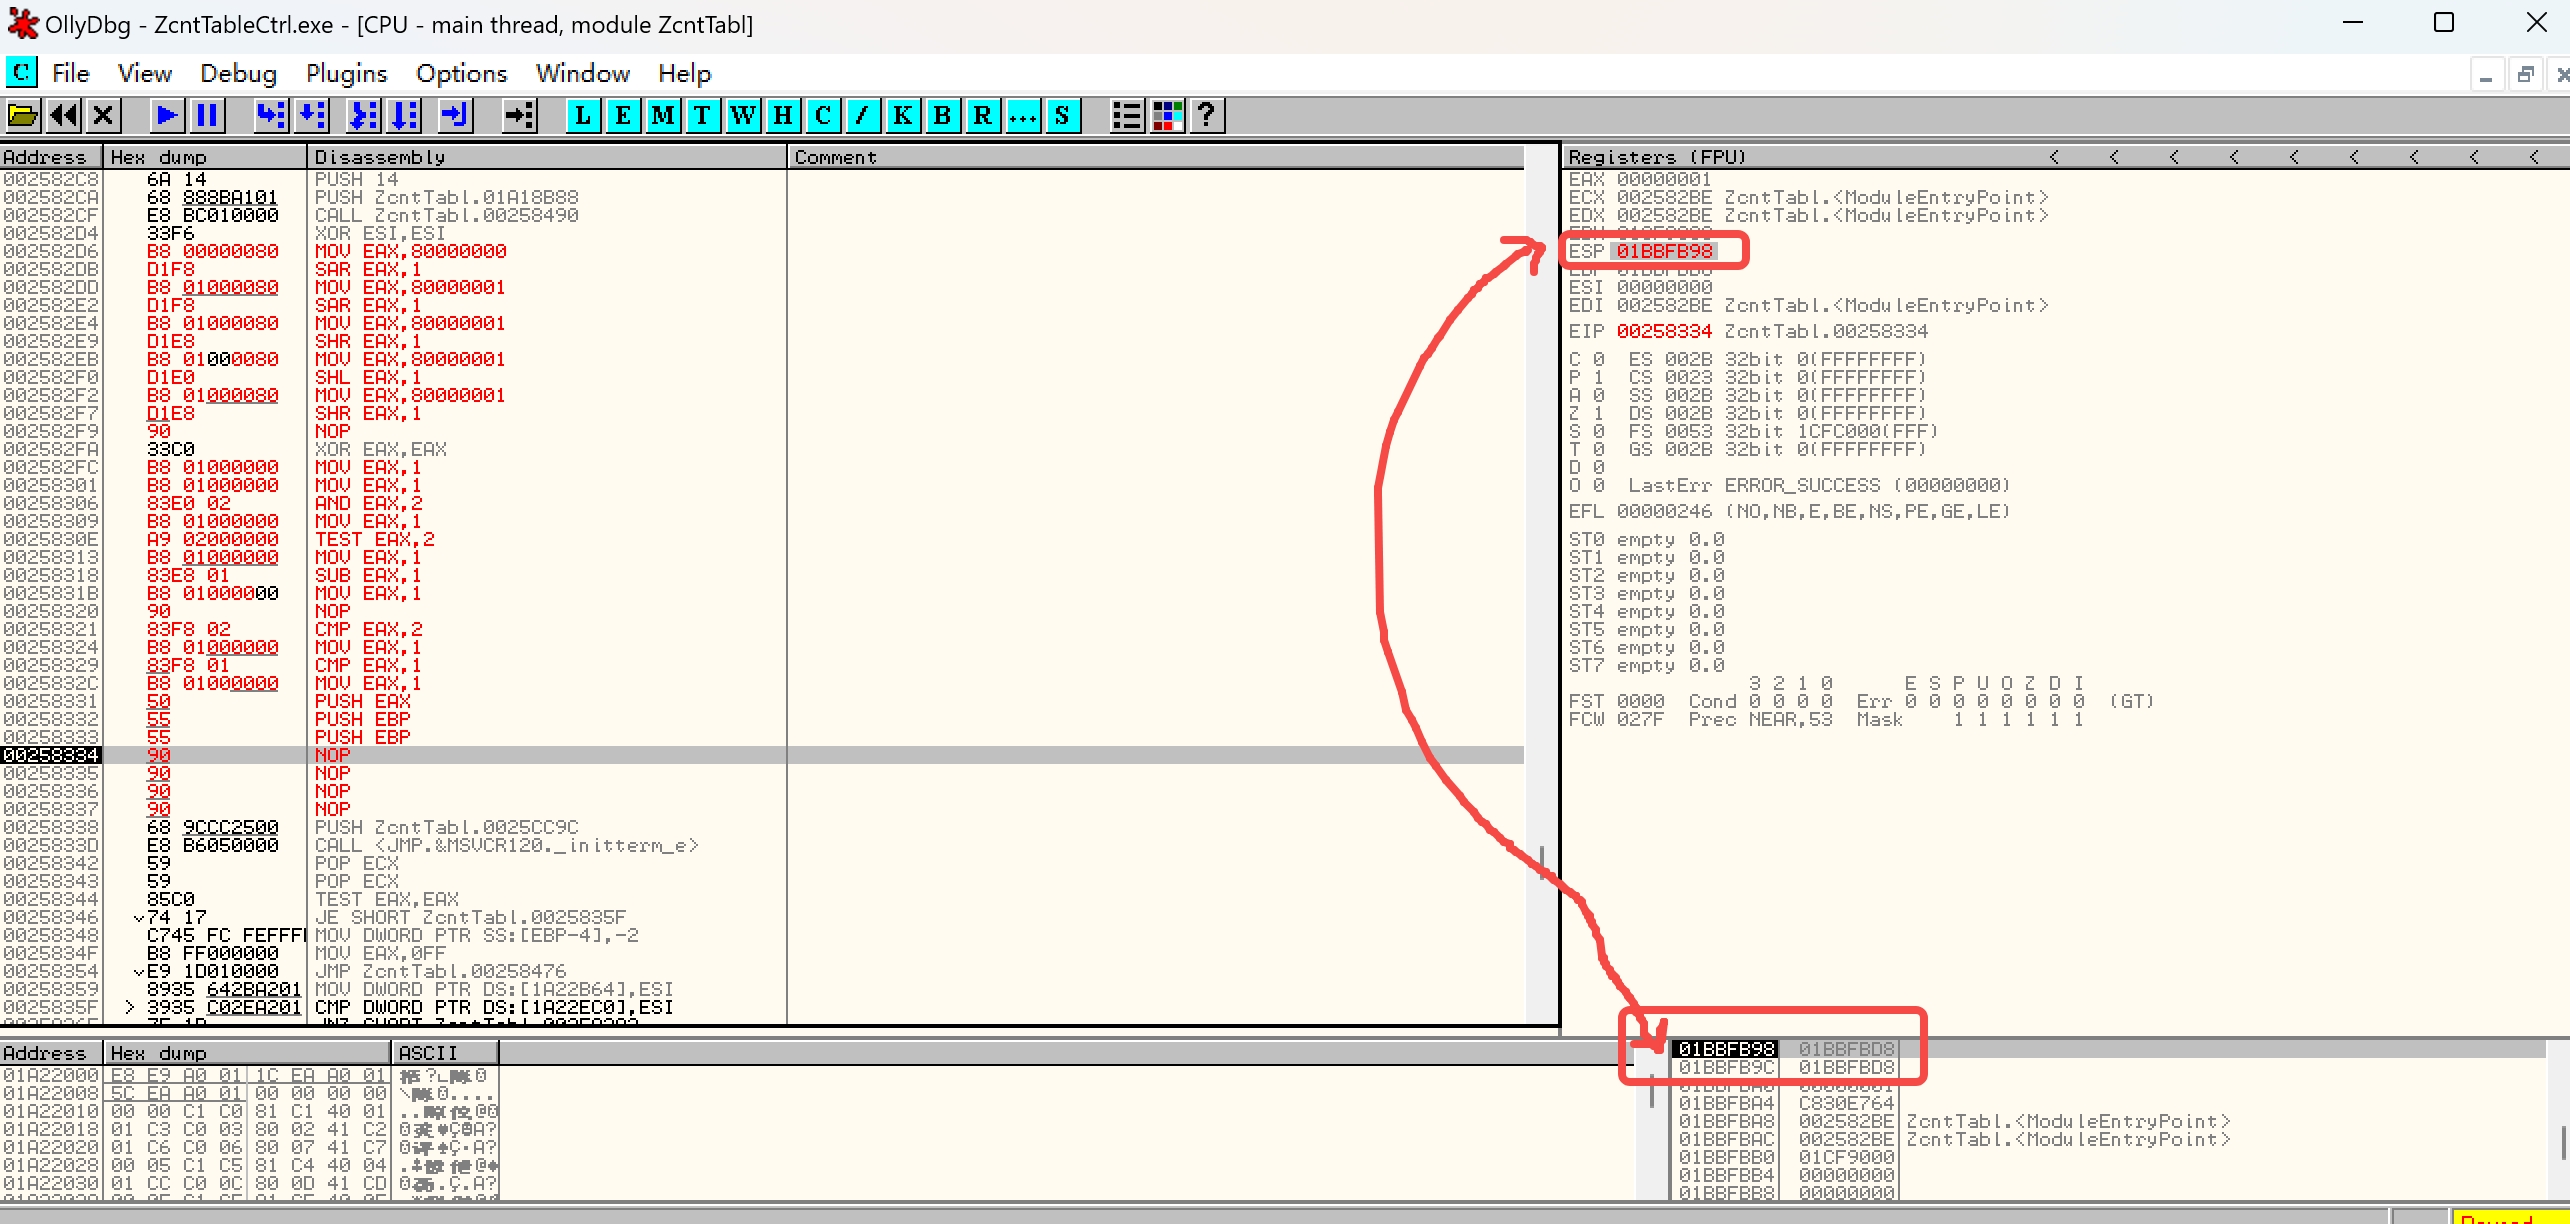Click the Close program X icon
The image size is (2570, 1224).
coord(103,116)
